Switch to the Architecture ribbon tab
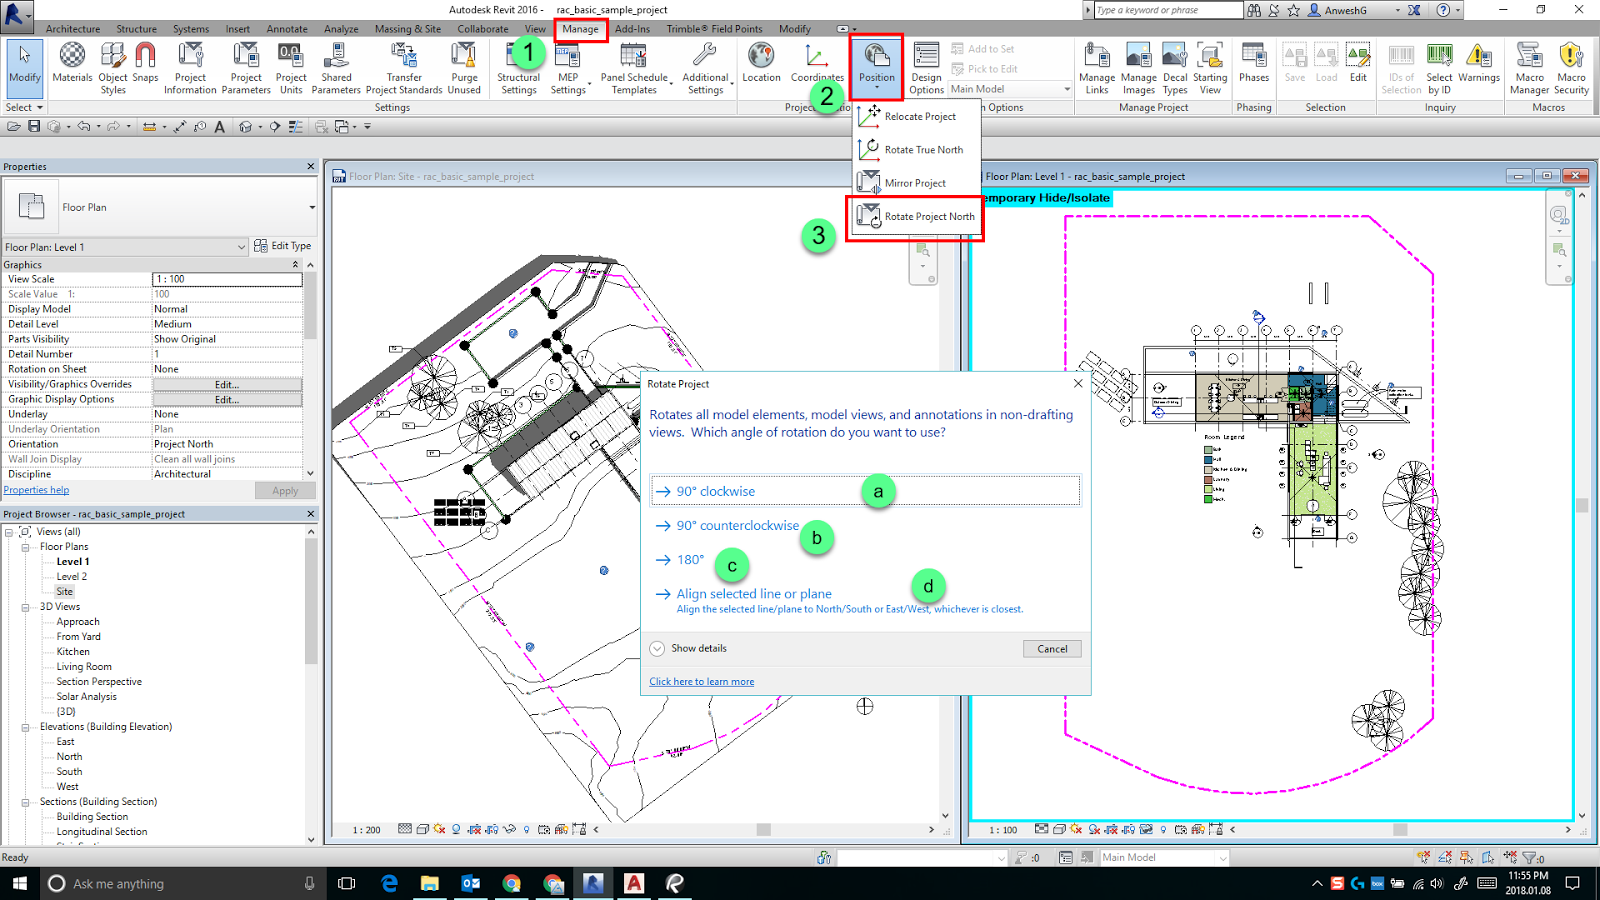This screenshot has height=900, width=1600. point(73,29)
